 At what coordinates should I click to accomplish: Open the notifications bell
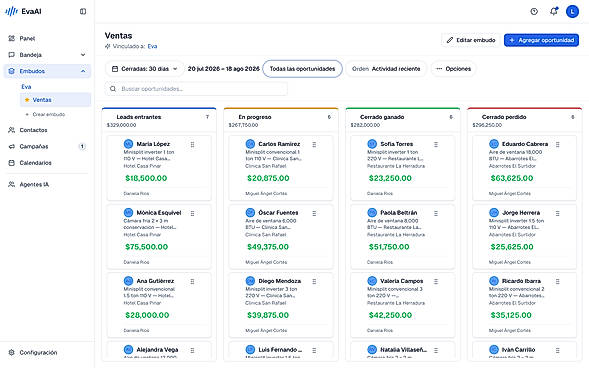point(553,11)
